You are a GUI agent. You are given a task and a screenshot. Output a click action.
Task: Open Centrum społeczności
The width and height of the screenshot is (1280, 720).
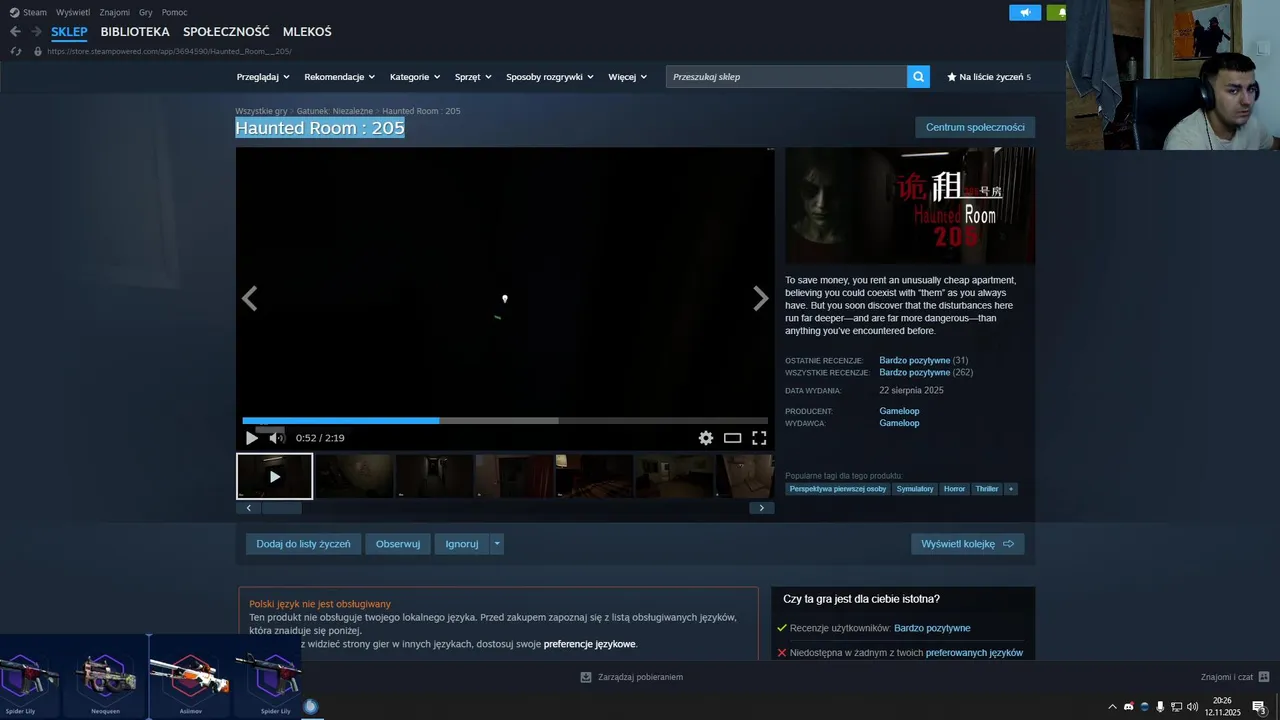[975, 127]
